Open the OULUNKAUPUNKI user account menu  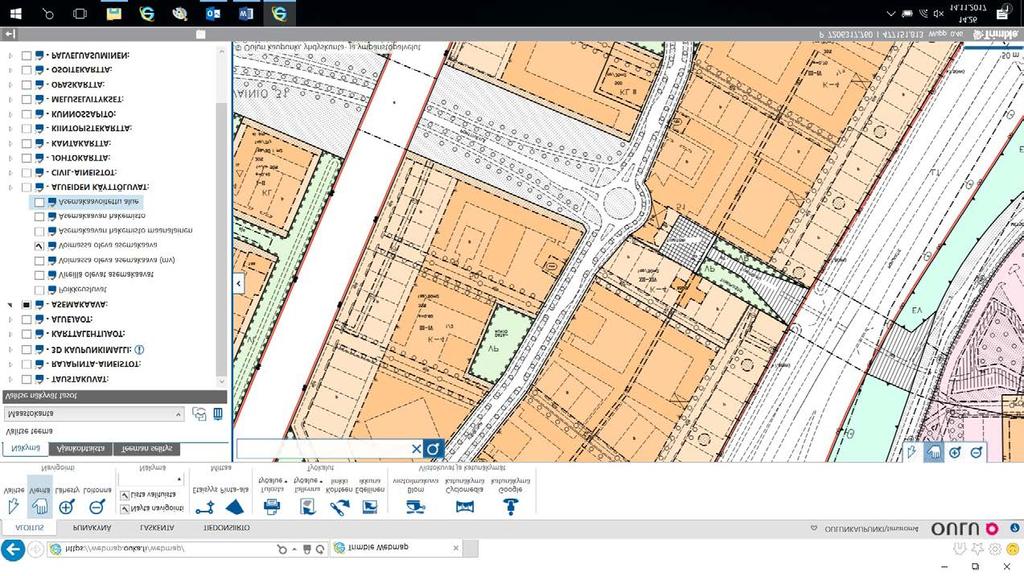pyautogui.click(x=871, y=528)
